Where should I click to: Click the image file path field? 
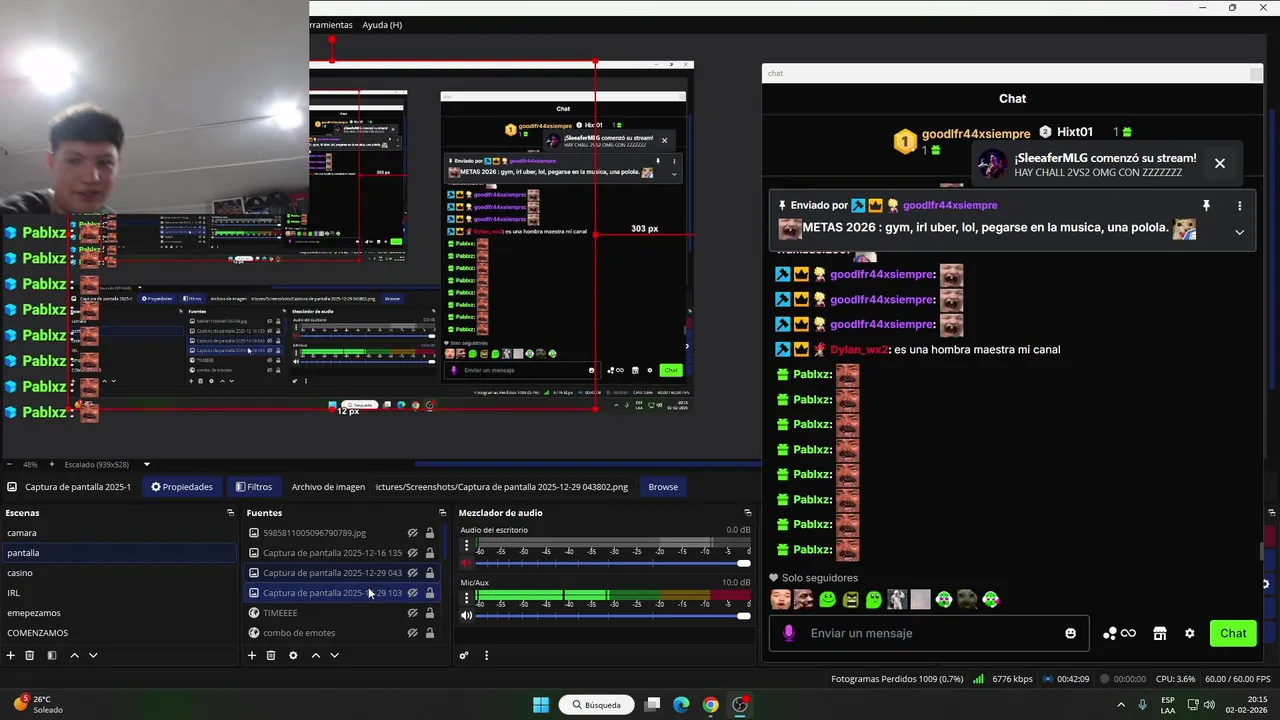[x=502, y=487]
